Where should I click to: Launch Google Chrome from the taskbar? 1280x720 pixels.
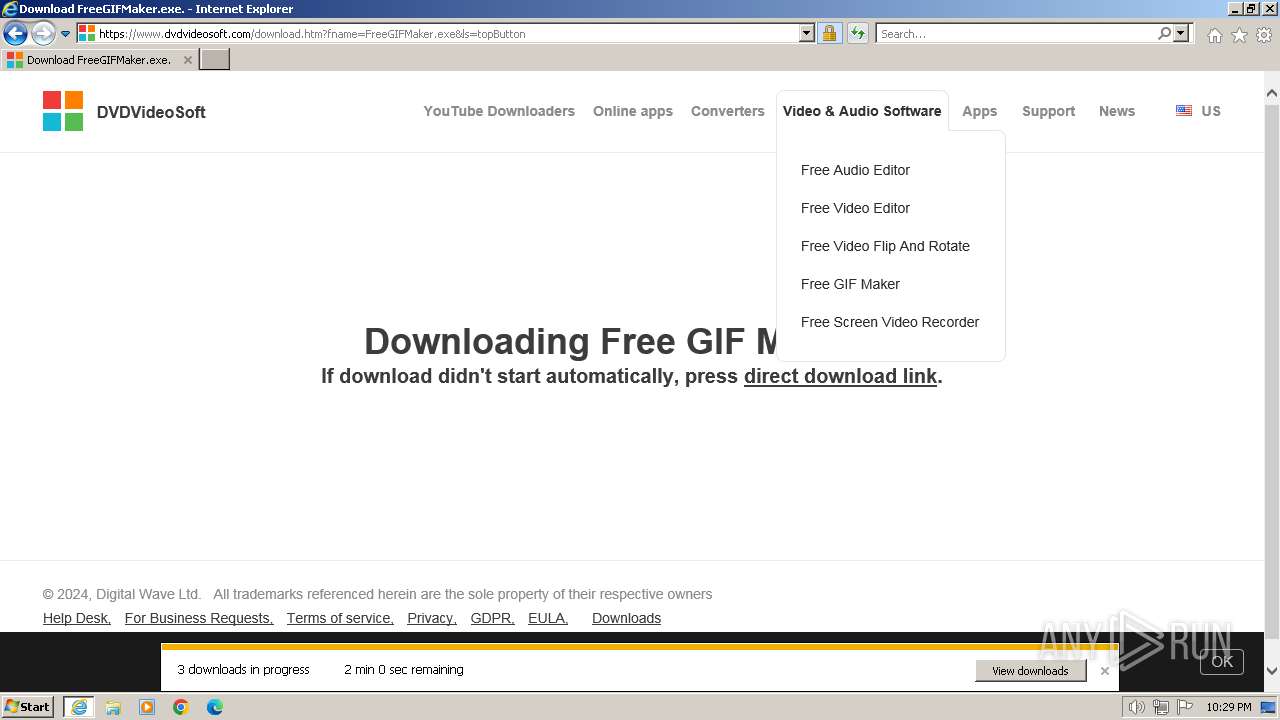pos(181,707)
